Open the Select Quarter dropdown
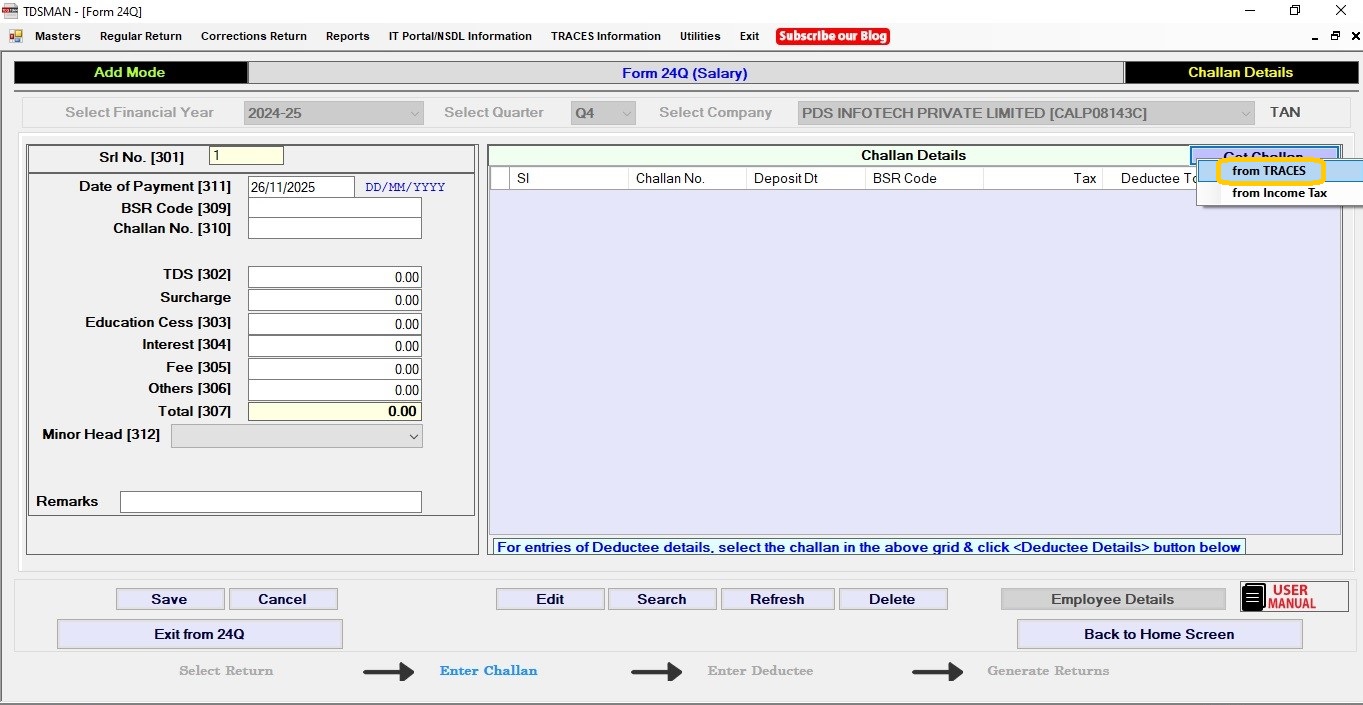The image size is (1363, 705). point(626,113)
